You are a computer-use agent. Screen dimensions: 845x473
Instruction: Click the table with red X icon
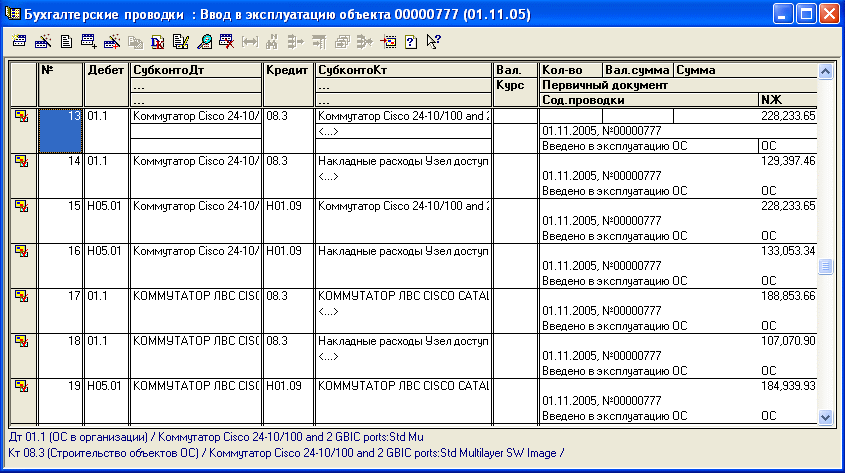pos(226,42)
